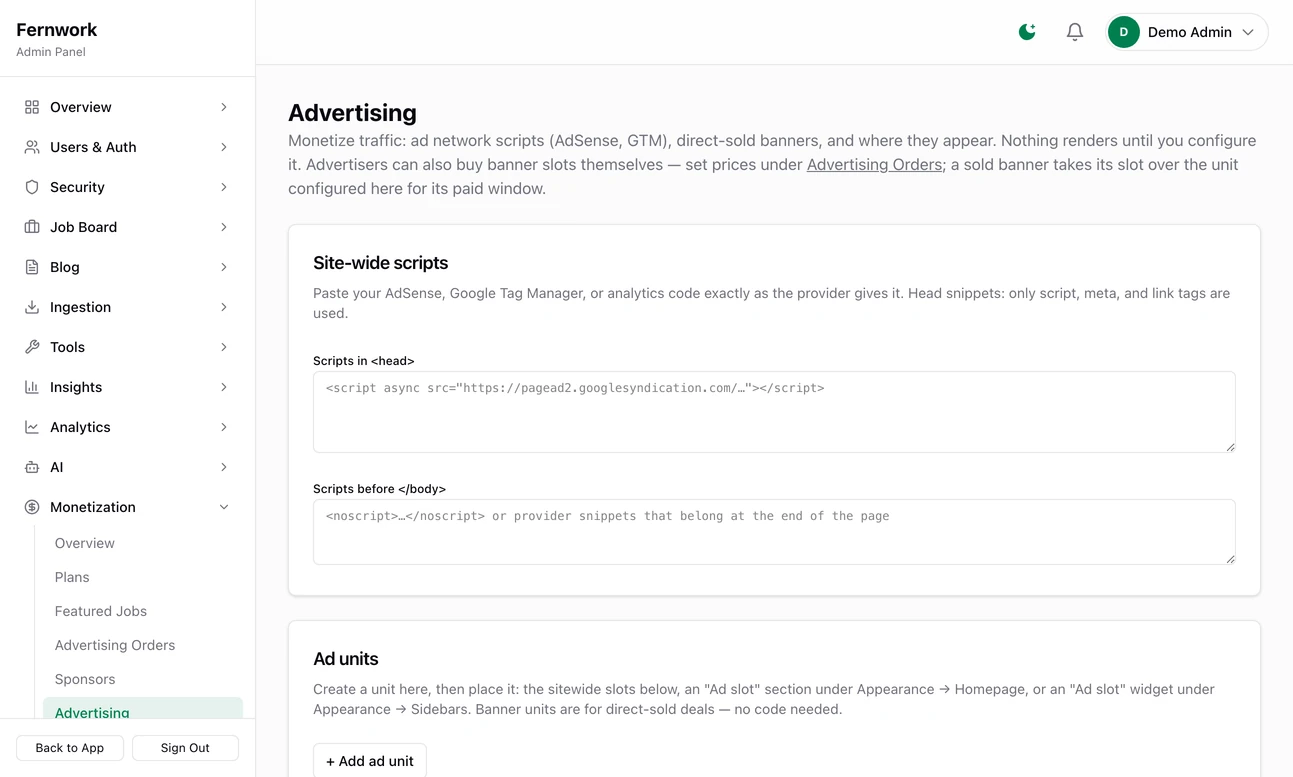Click the AI robot icon

(x=32, y=467)
